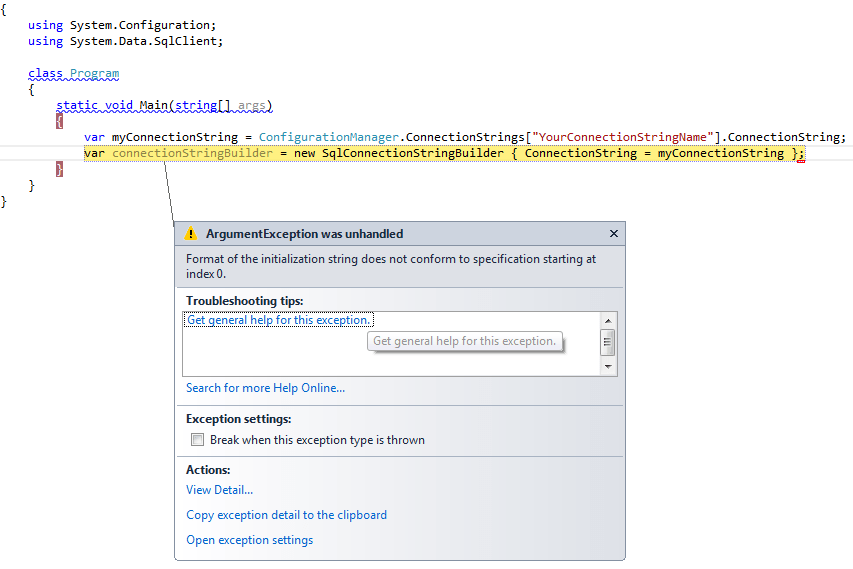
Task: Click 'myConnectionString' variable declaration
Action: coord(175,137)
